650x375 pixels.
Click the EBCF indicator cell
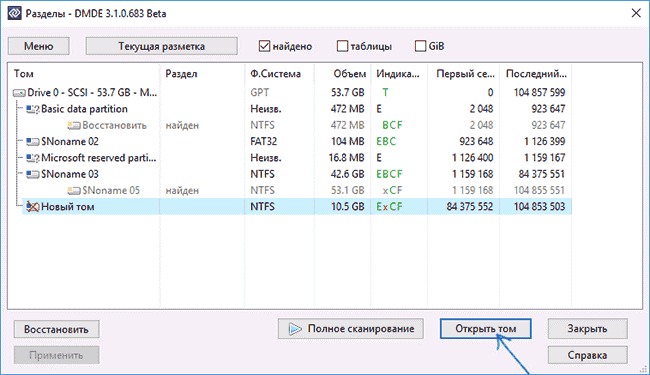(389, 174)
